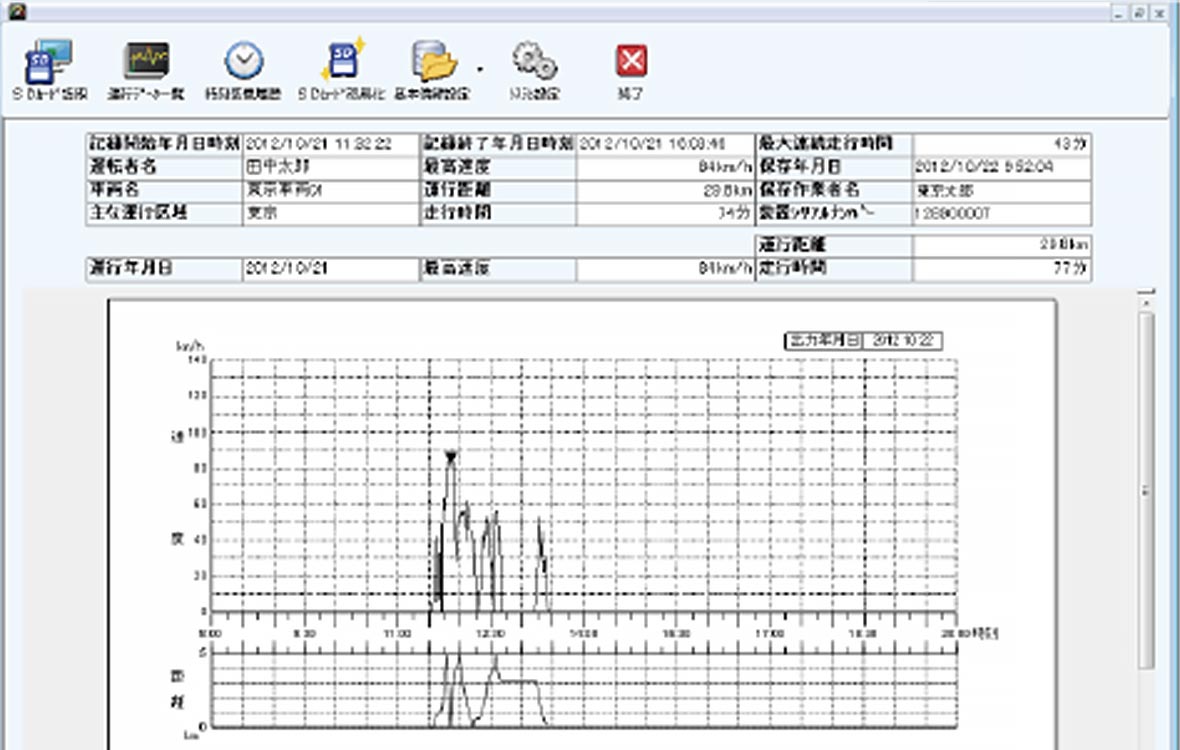Click the peak speed triangle marker on chart
Screen dimensions: 1180x750
tap(451, 457)
